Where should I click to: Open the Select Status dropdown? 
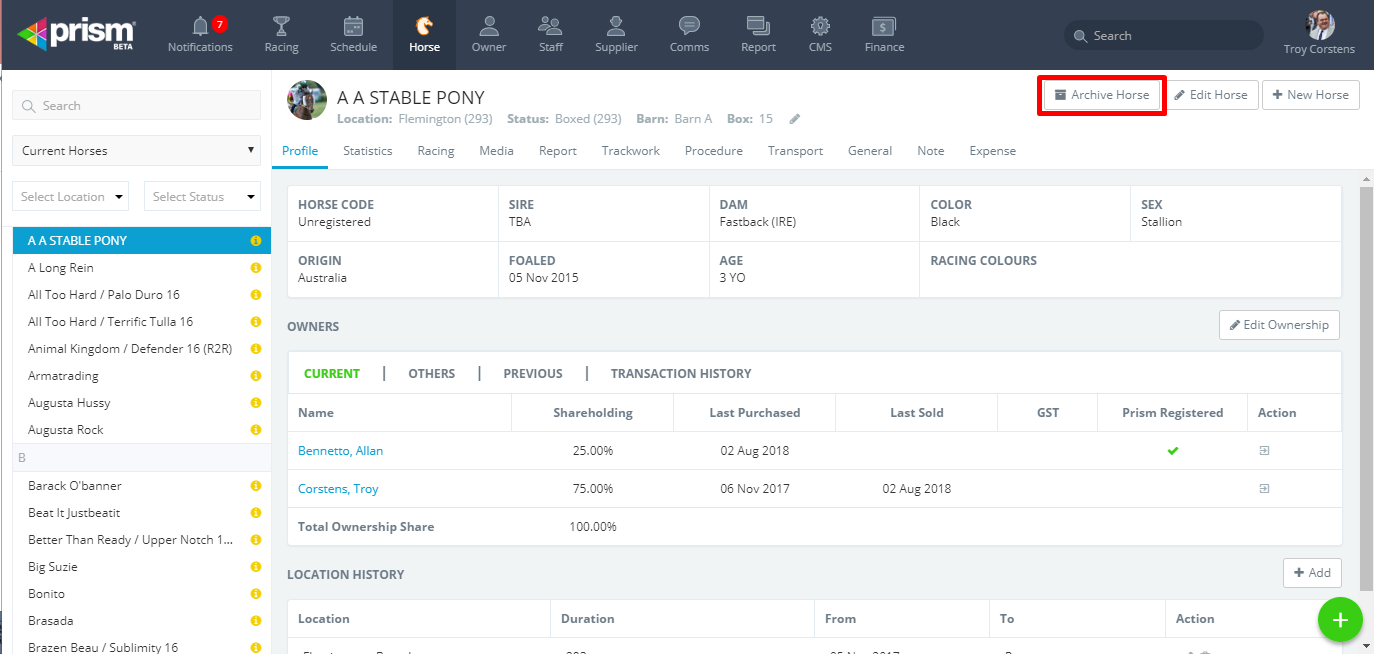pyautogui.click(x=202, y=197)
